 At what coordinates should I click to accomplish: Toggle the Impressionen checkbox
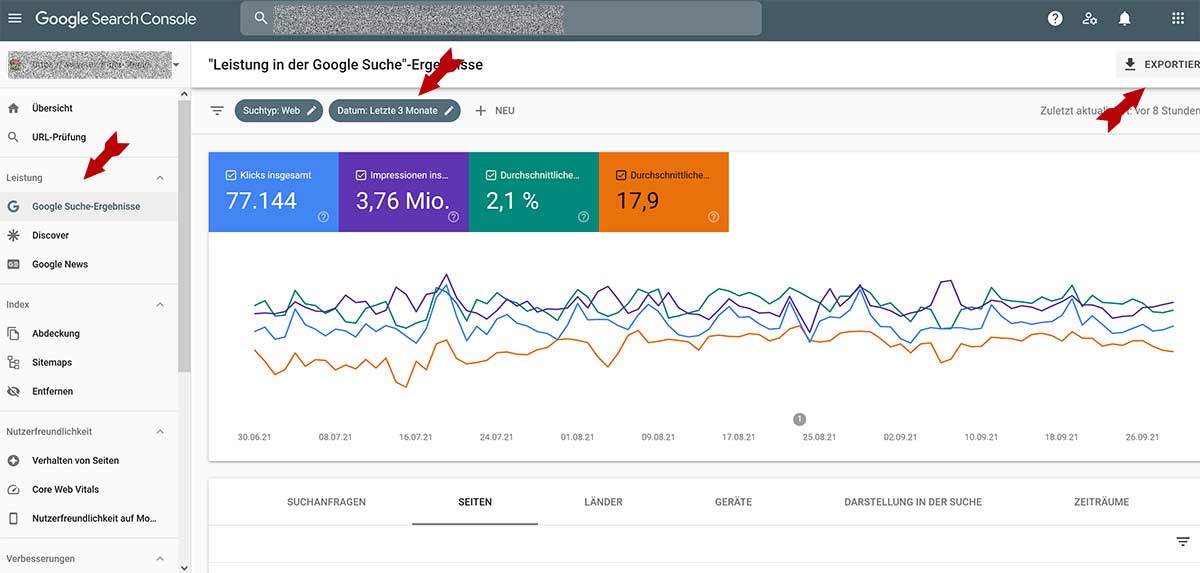tap(361, 175)
